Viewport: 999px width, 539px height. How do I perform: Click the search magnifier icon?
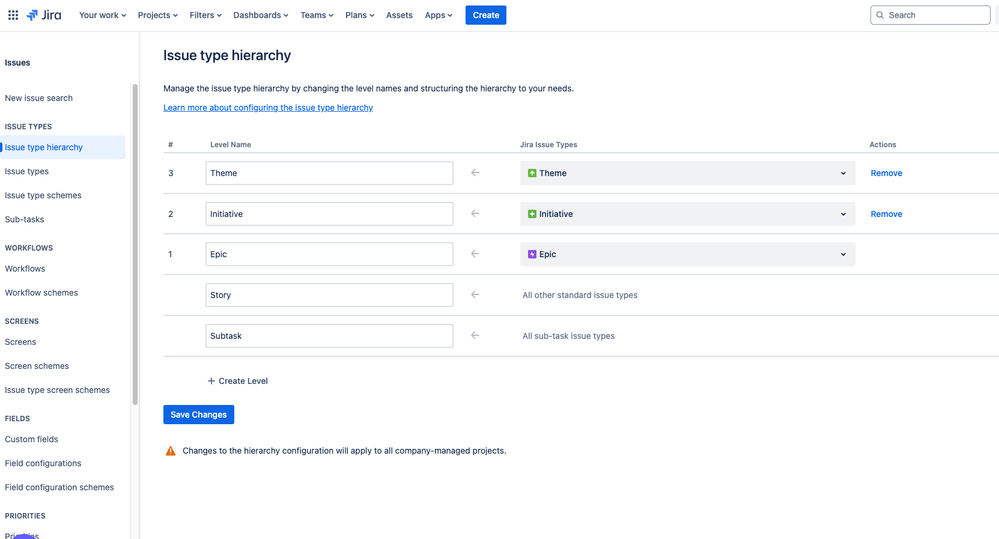(880, 15)
